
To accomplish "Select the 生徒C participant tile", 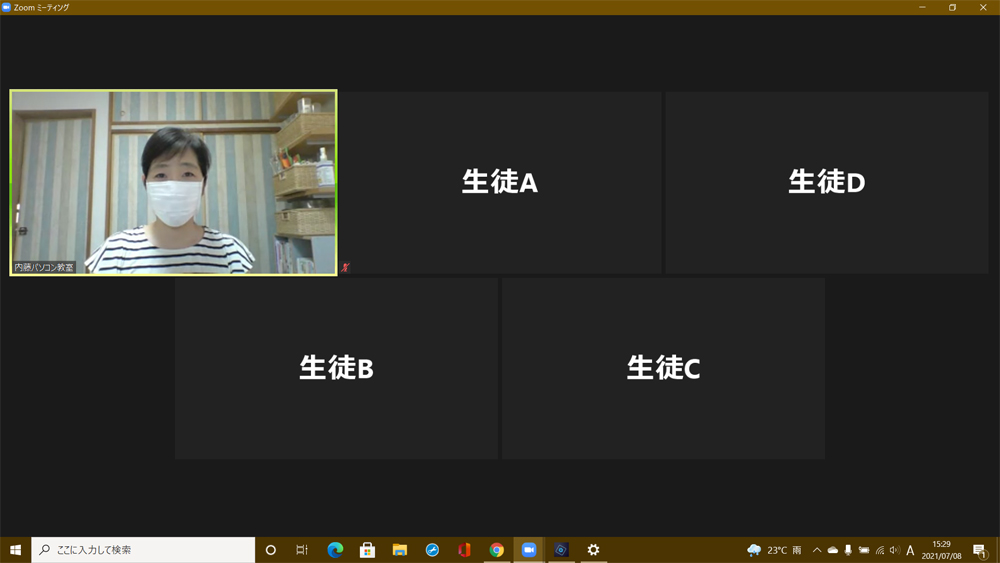I will [663, 368].
